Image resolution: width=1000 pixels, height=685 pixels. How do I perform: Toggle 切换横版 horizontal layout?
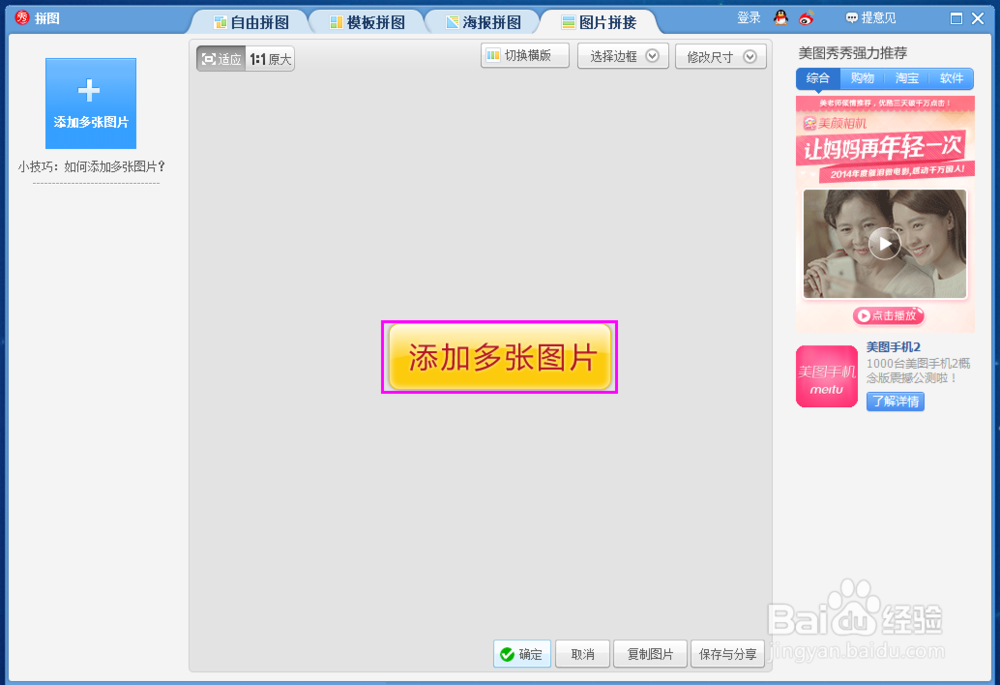point(524,55)
